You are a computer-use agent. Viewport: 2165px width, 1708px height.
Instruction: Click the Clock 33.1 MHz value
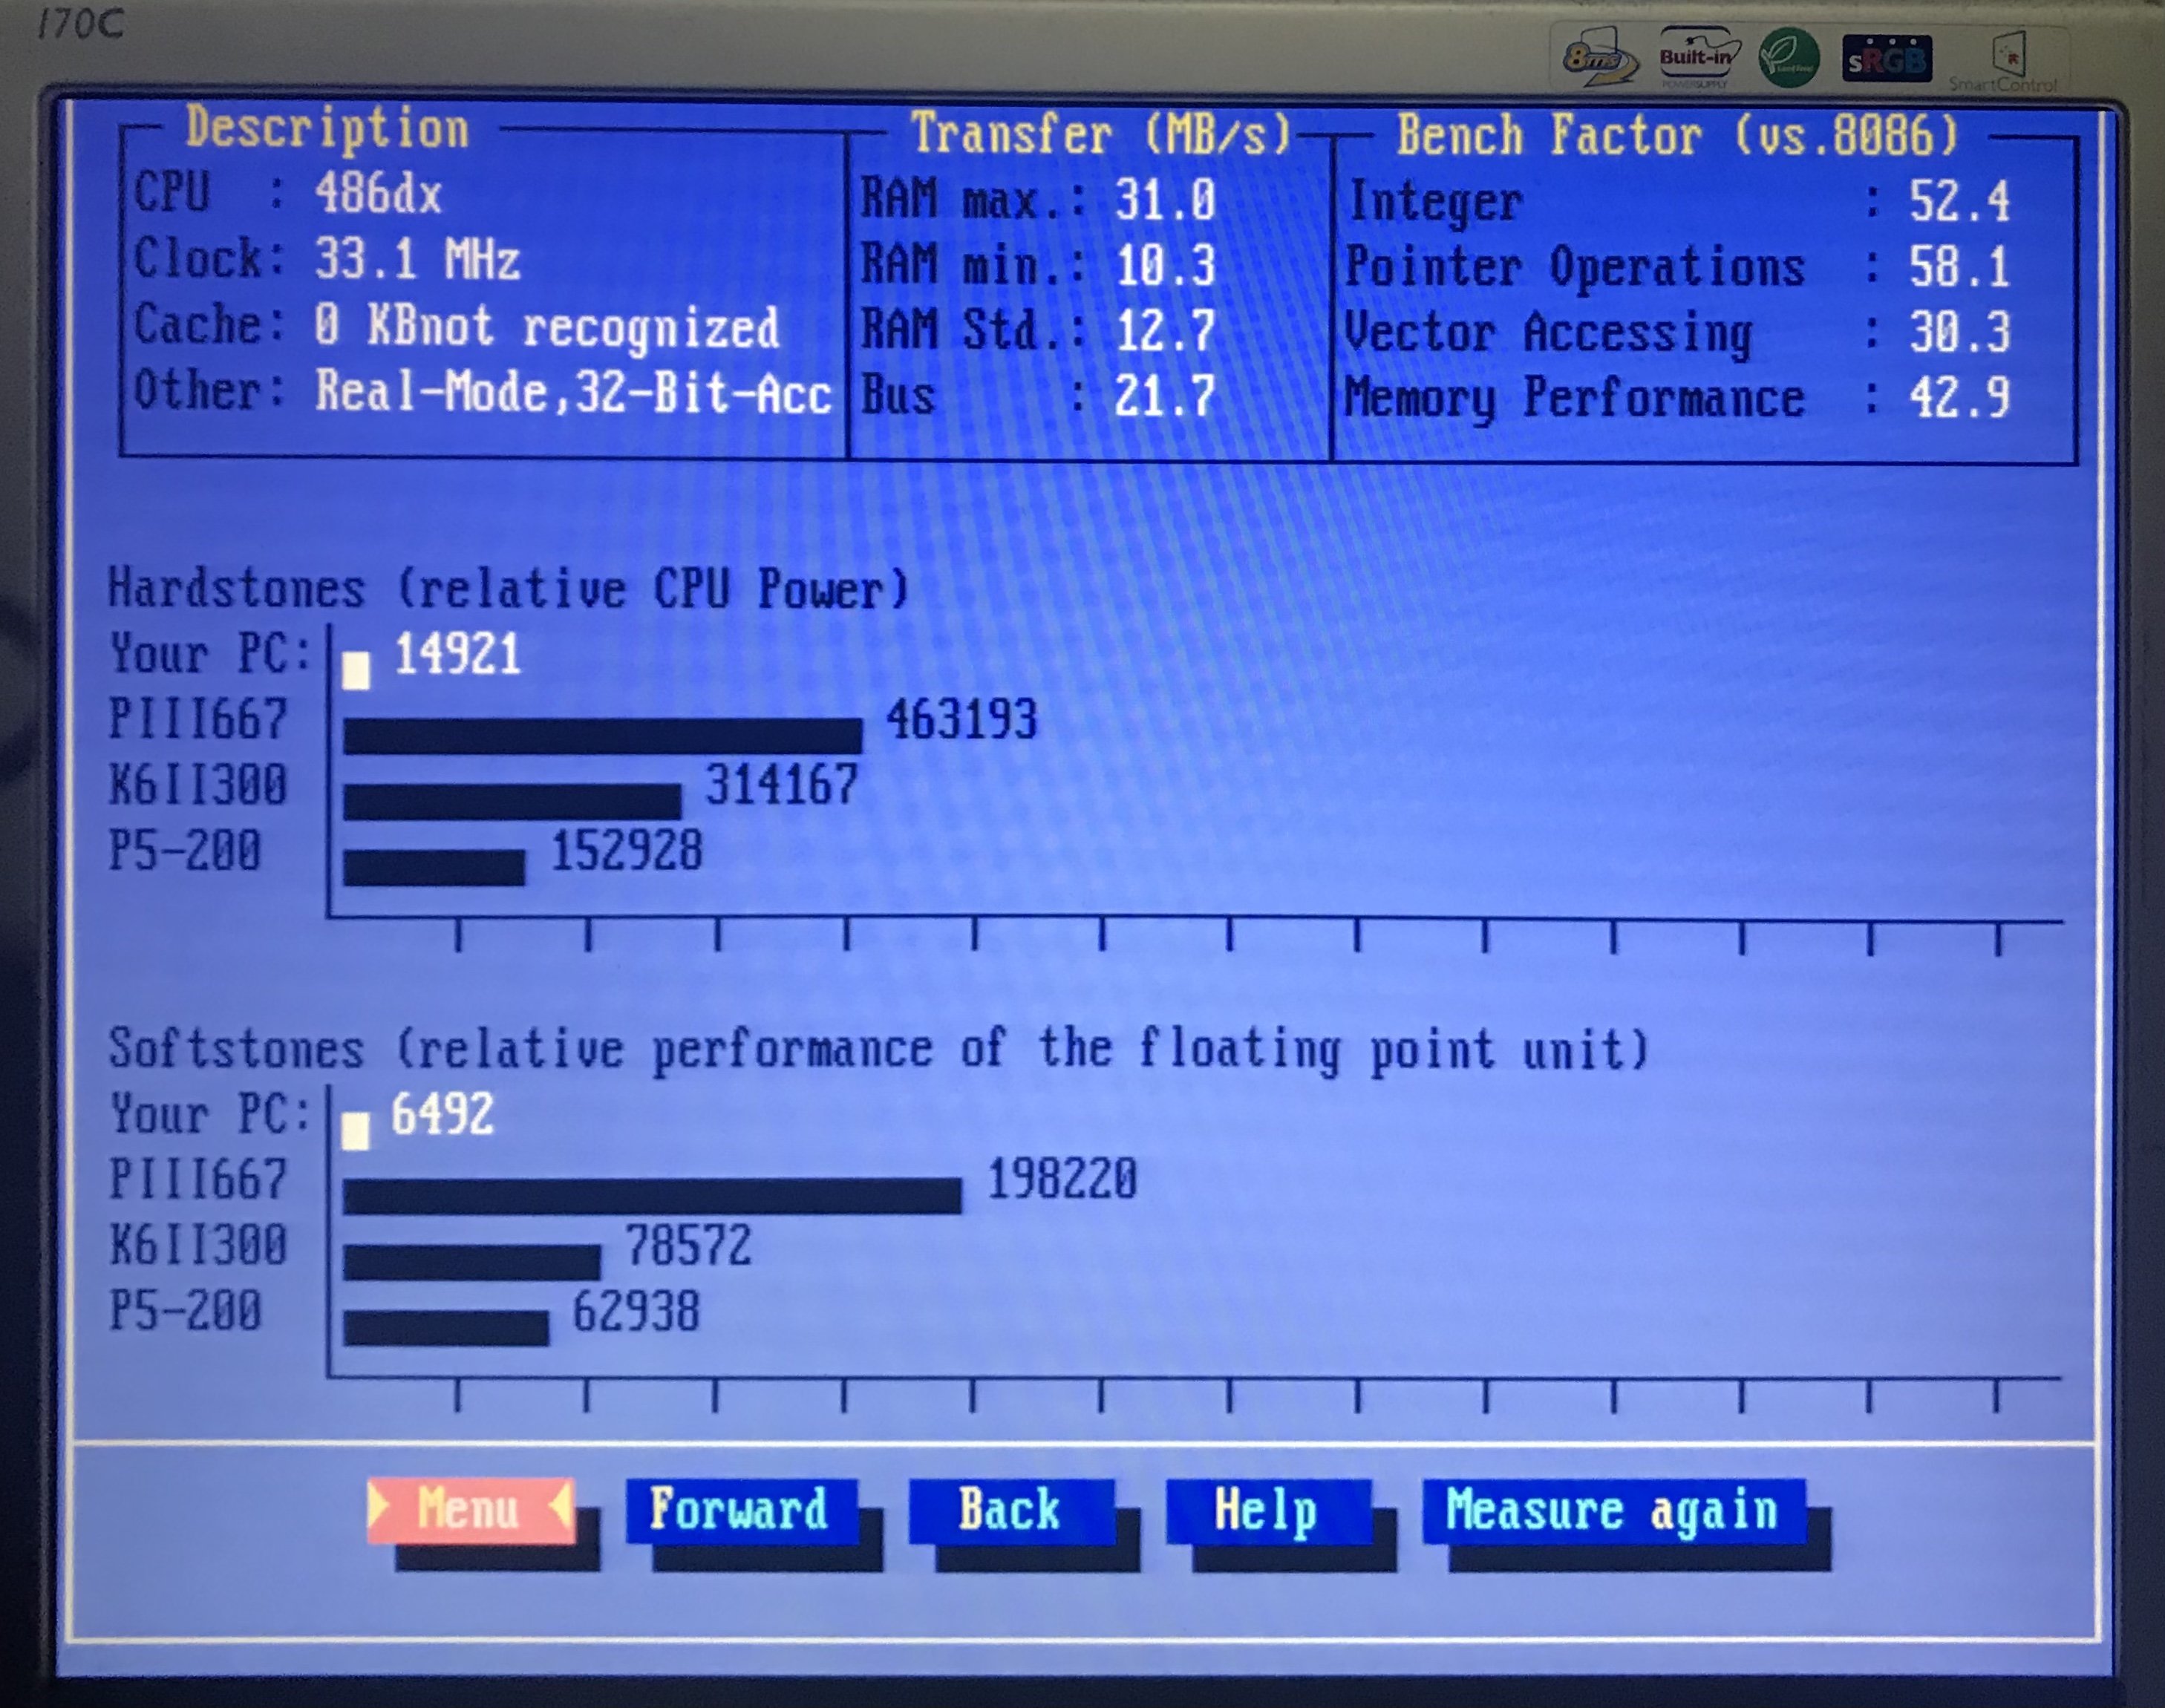417,260
